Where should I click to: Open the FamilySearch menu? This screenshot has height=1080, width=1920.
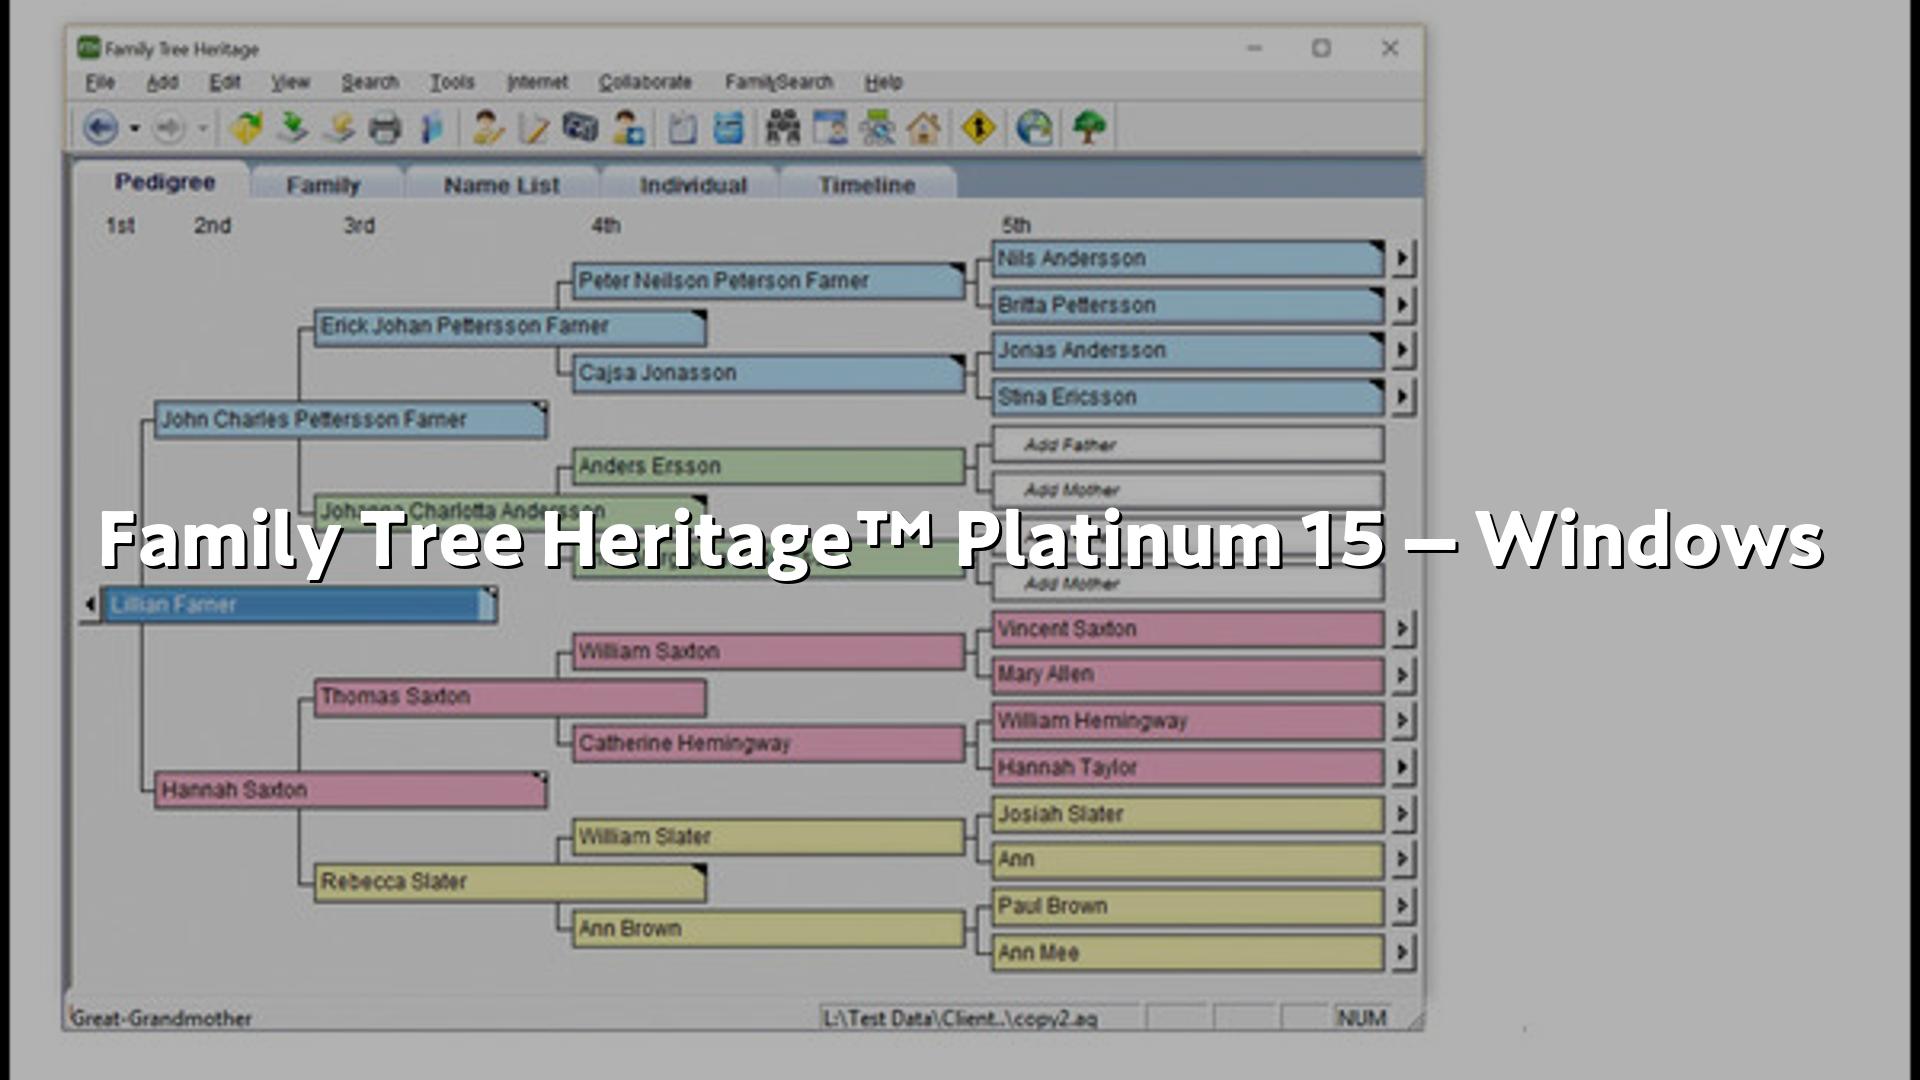tap(779, 82)
